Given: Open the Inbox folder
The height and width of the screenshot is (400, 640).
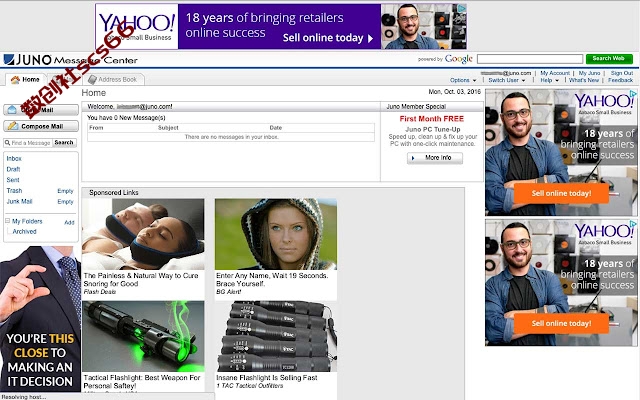Looking at the screenshot, I should [14, 158].
